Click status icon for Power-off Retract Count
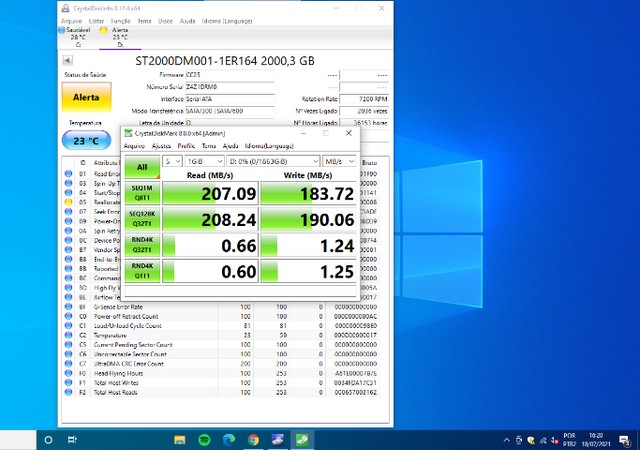 68,316
